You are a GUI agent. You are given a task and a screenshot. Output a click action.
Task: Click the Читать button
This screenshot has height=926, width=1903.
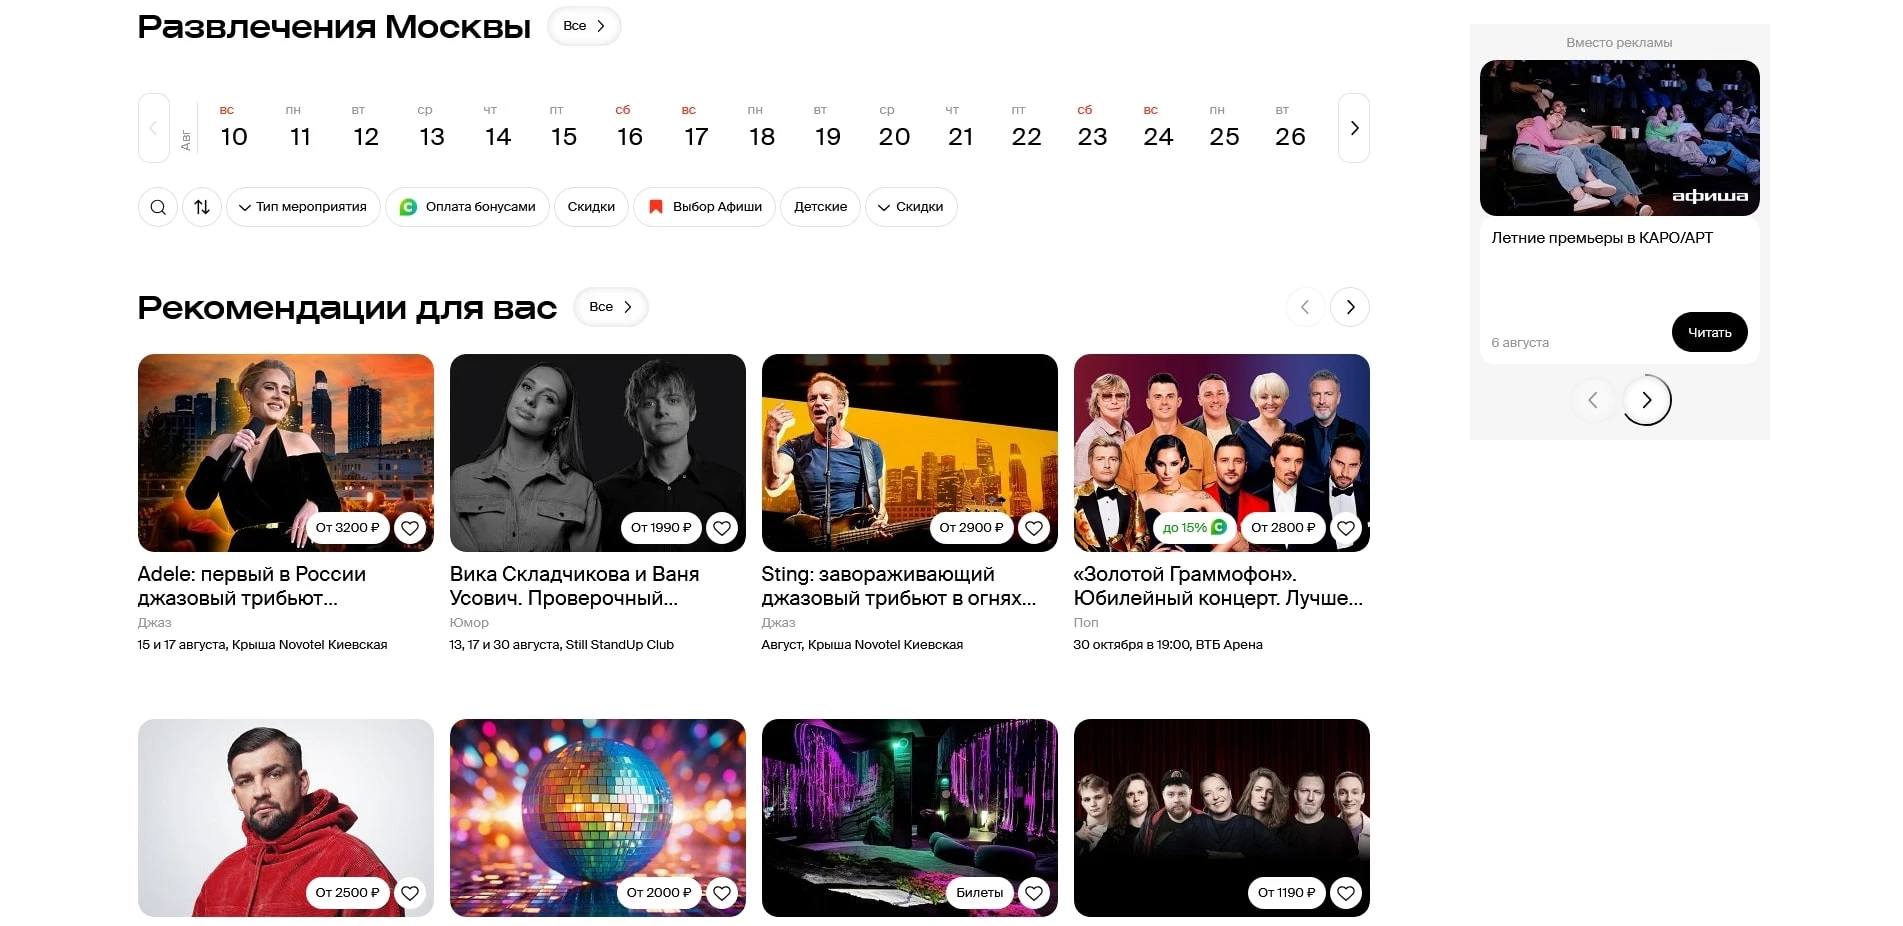coord(1709,332)
